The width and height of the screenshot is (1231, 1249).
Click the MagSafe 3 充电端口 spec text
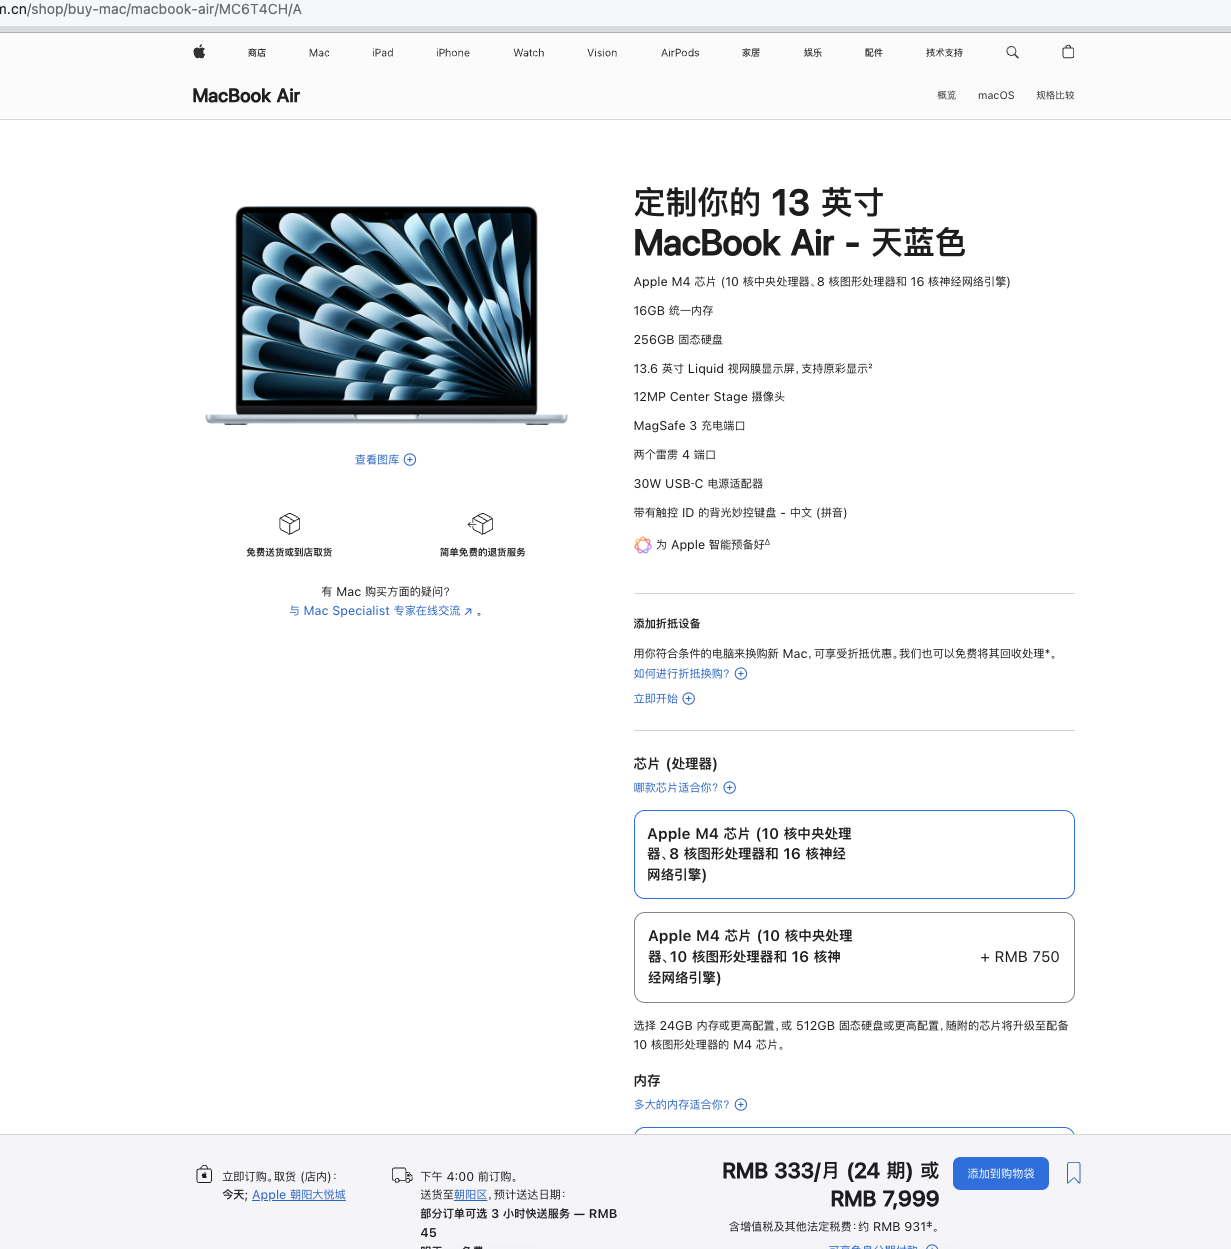click(689, 426)
